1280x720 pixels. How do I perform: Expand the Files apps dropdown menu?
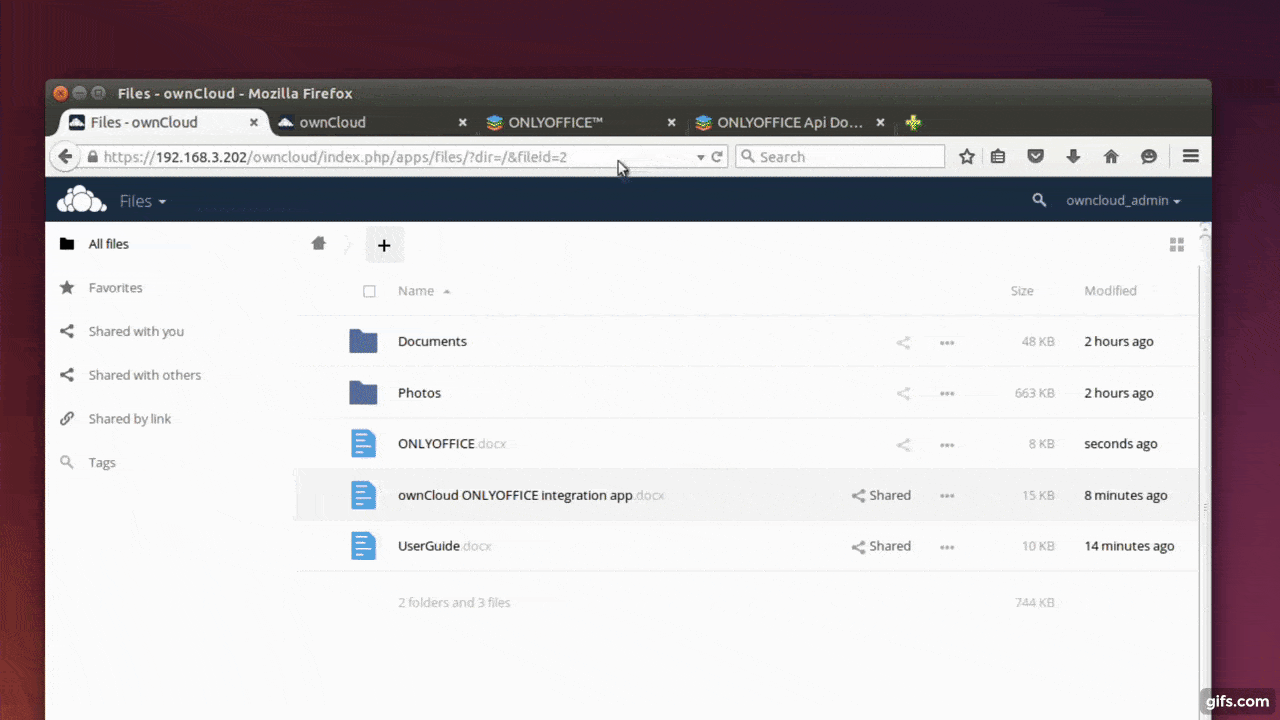[x=142, y=201]
